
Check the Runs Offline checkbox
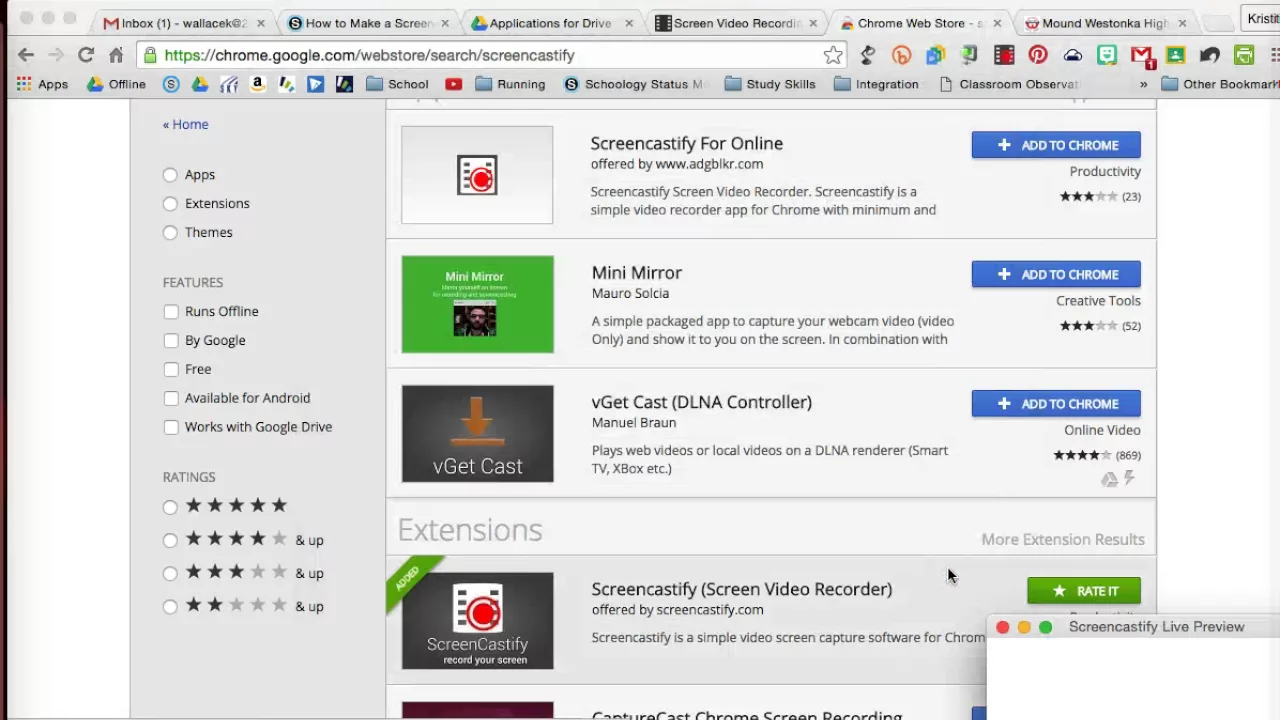click(171, 312)
